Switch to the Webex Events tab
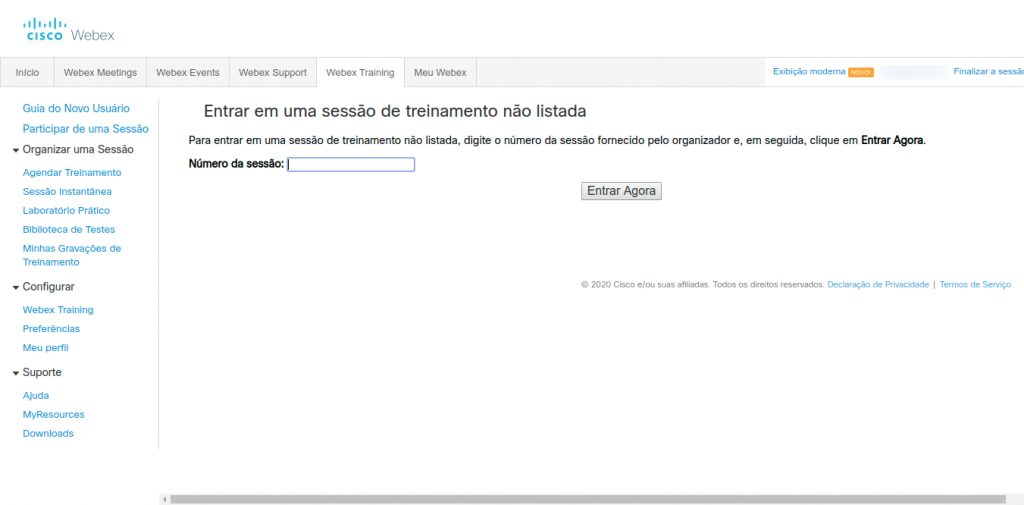This screenshot has width=1024, height=505. 187,73
